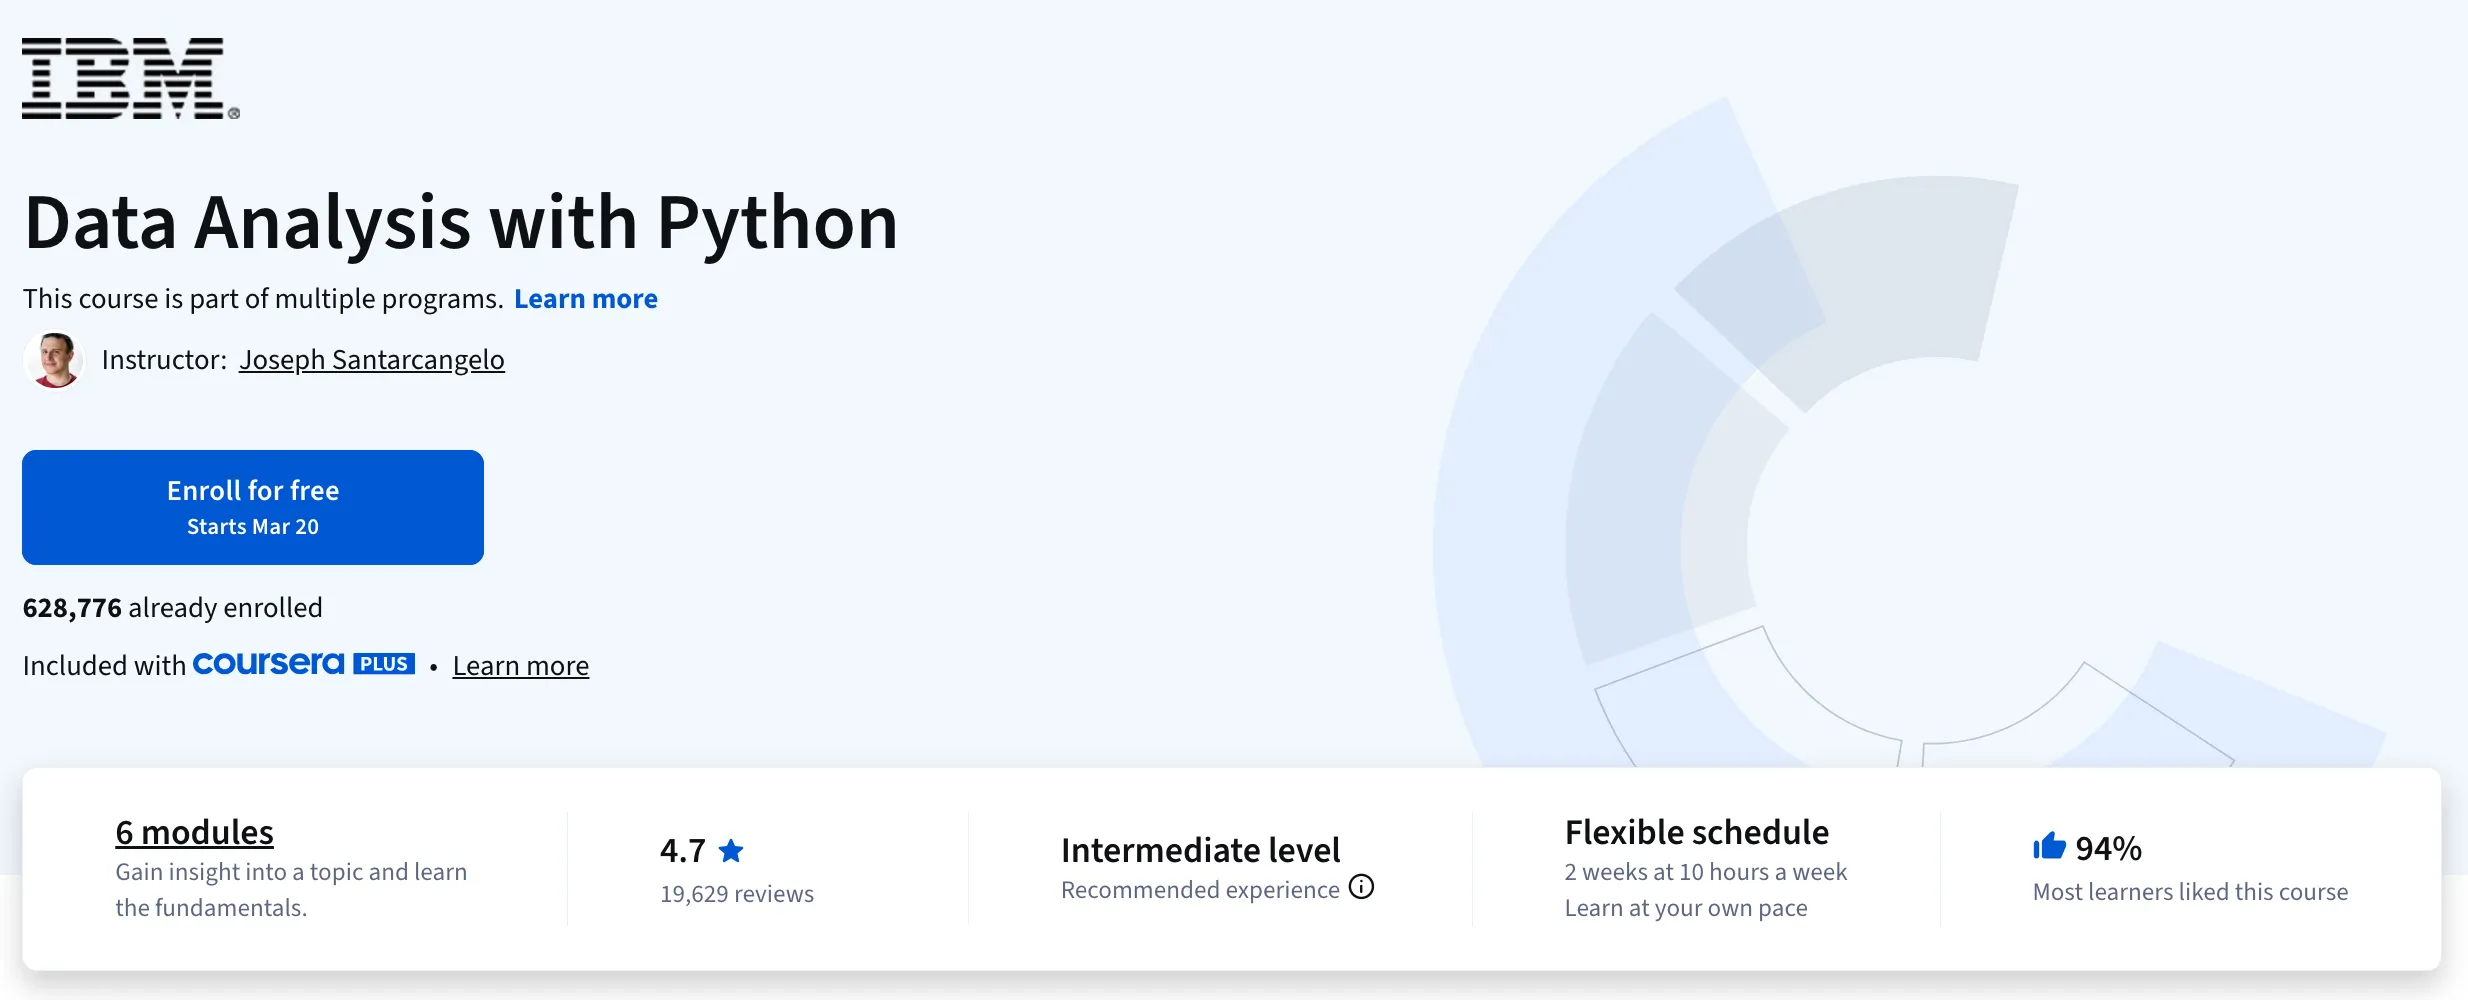Click the instructor's profile photo

point(55,359)
